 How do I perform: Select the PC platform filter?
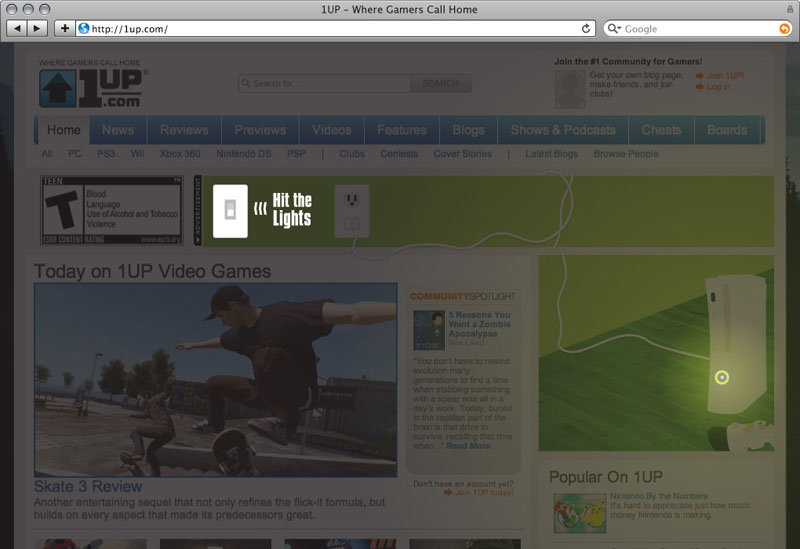pos(74,154)
